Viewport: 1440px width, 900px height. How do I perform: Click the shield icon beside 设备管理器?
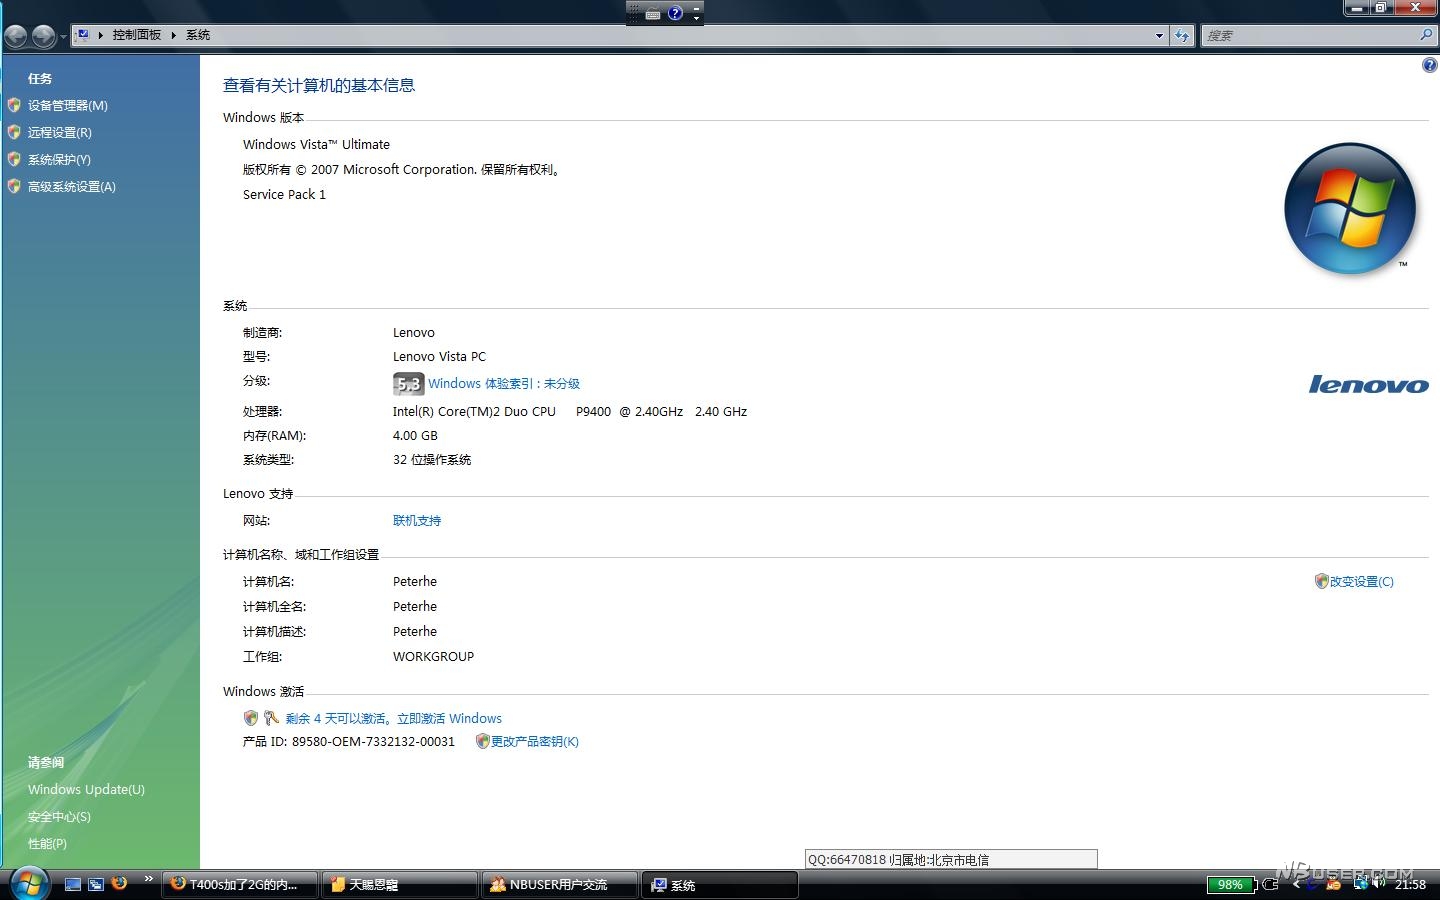pyautogui.click(x=14, y=105)
